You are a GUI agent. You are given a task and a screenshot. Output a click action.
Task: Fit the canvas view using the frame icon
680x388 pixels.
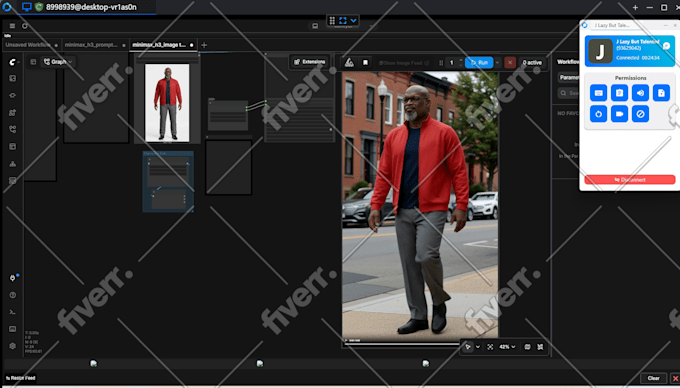tap(490, 347)
